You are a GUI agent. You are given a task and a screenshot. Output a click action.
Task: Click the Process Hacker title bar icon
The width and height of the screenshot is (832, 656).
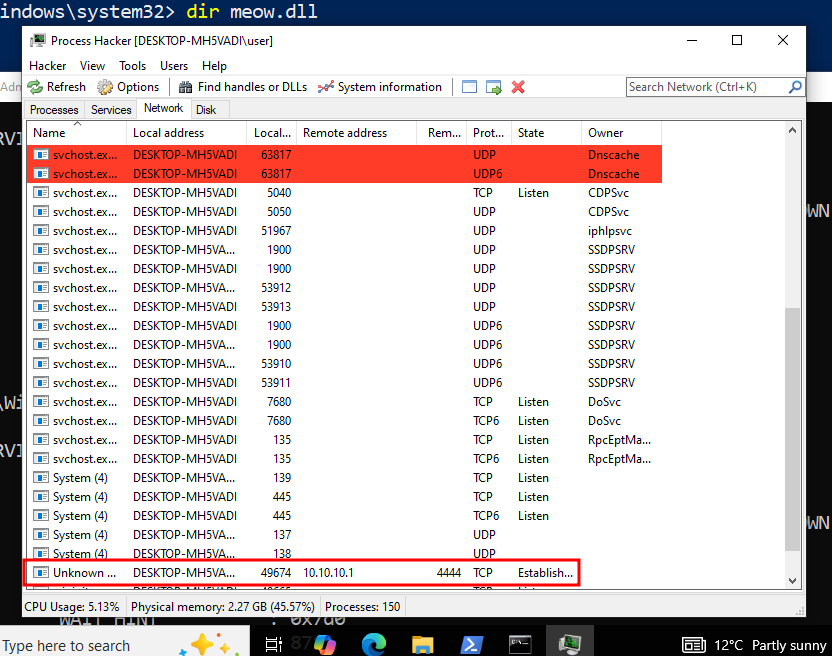point(38,41)
